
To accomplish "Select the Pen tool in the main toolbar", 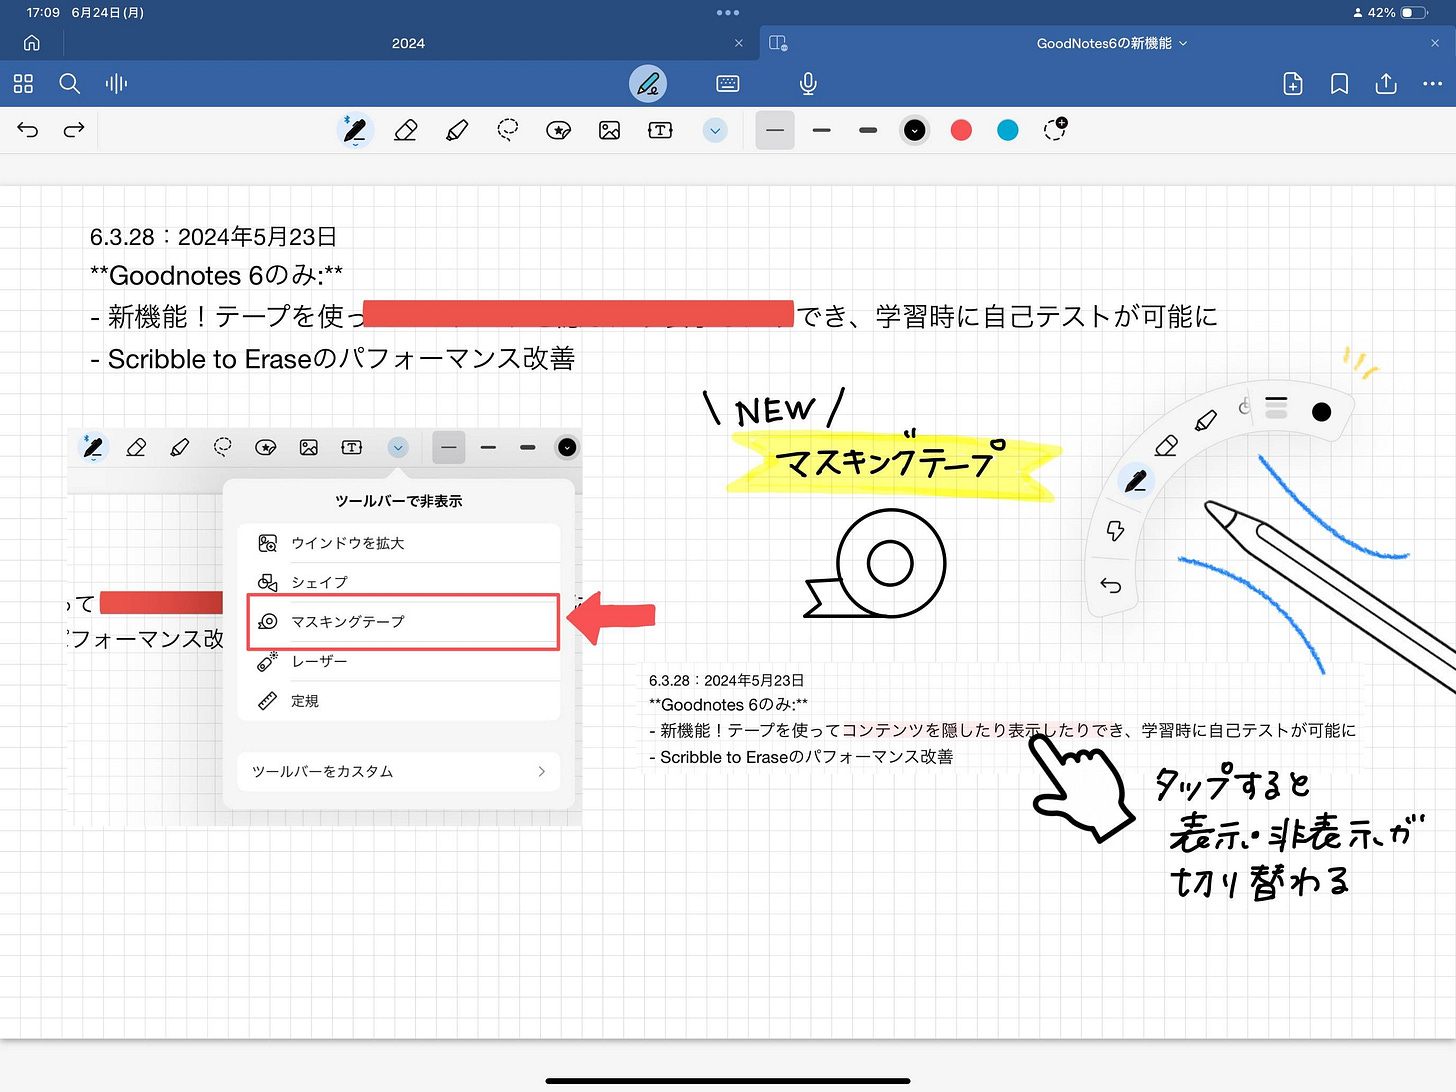I will pyautogui.click(x=355, y=130).
